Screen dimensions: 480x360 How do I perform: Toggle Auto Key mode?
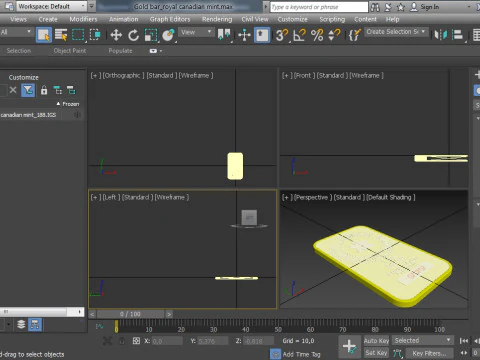pyautogui.click(x=376, y=341)
